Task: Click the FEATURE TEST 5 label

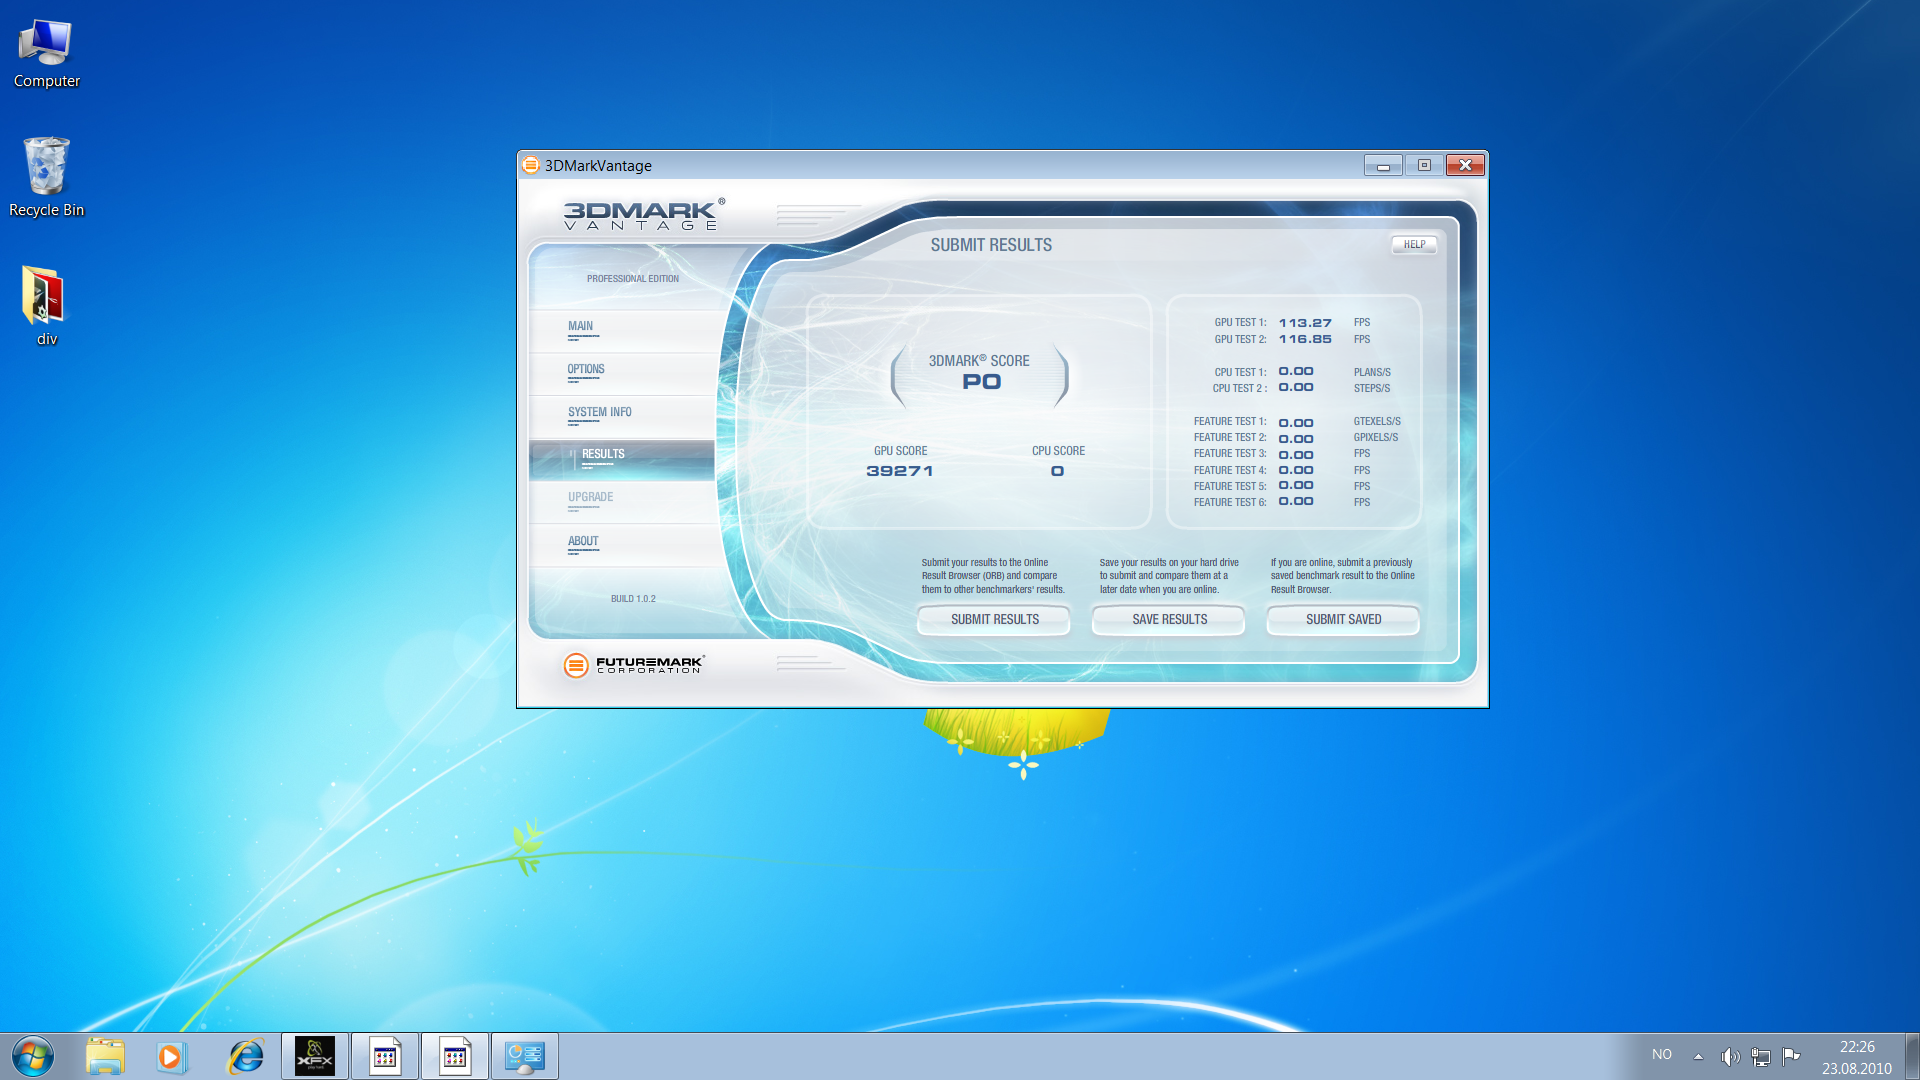Action: pos(1230,486)
